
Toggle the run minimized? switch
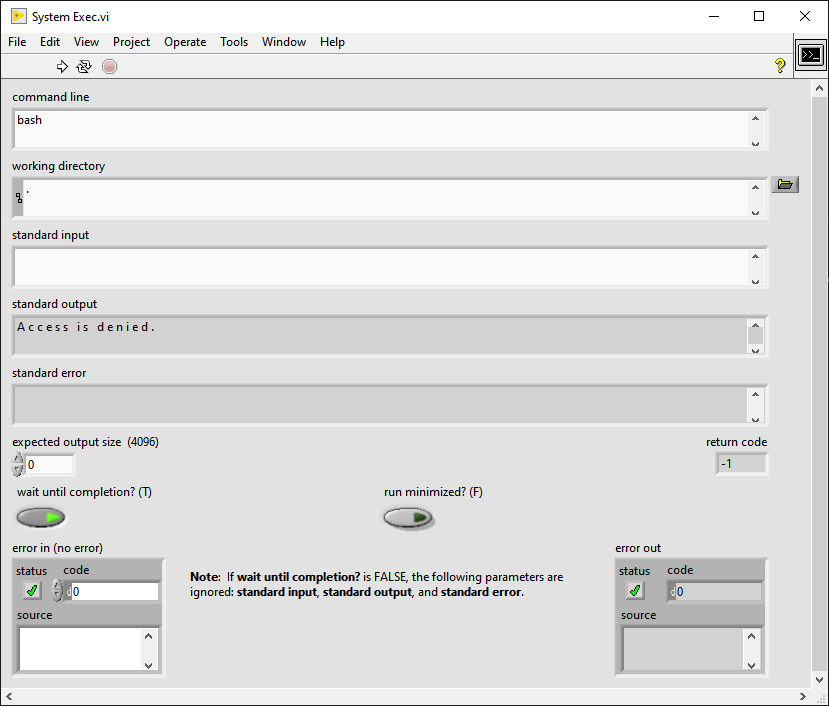coord(408,518)
